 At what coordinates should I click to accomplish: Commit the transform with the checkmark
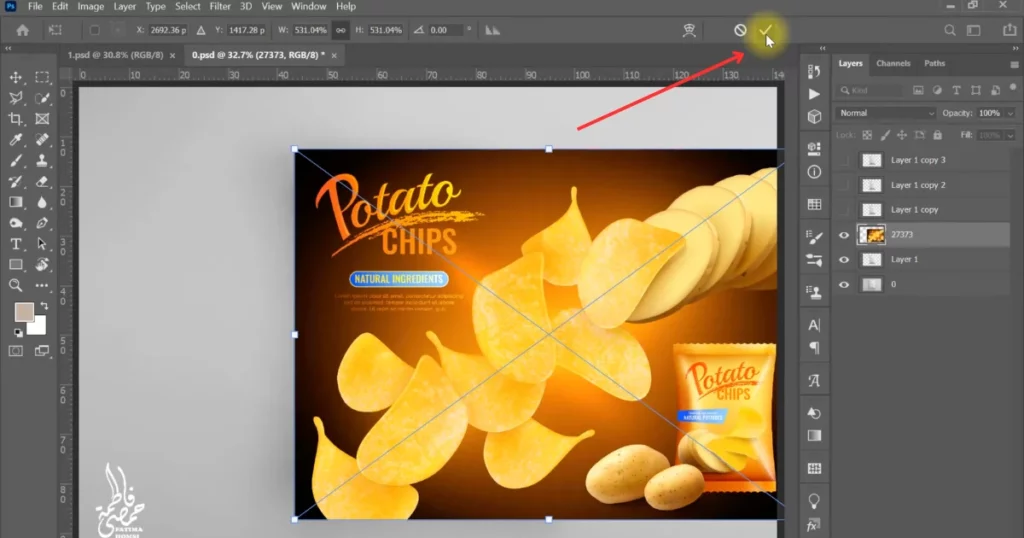click(x=765, y=31)
